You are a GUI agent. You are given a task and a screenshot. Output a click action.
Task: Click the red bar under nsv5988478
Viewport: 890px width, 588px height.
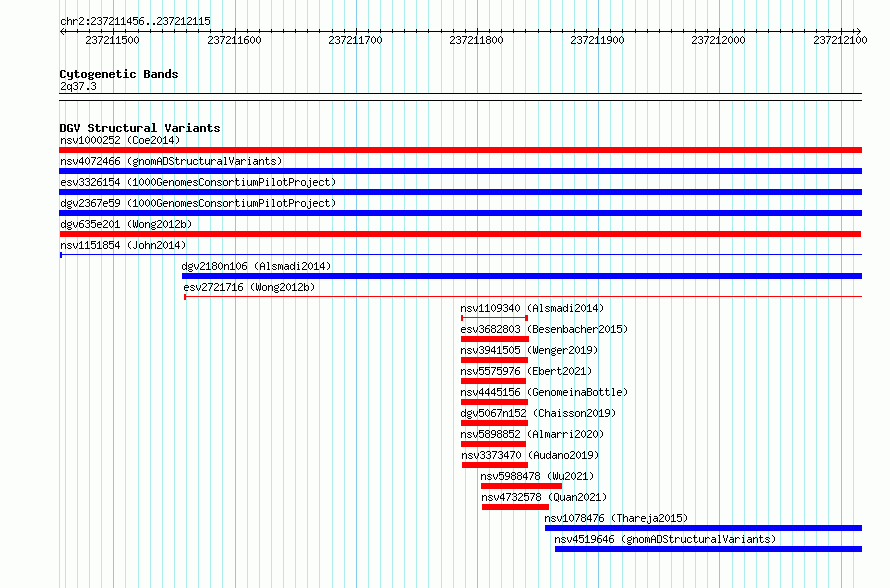(x=521, y=486)
